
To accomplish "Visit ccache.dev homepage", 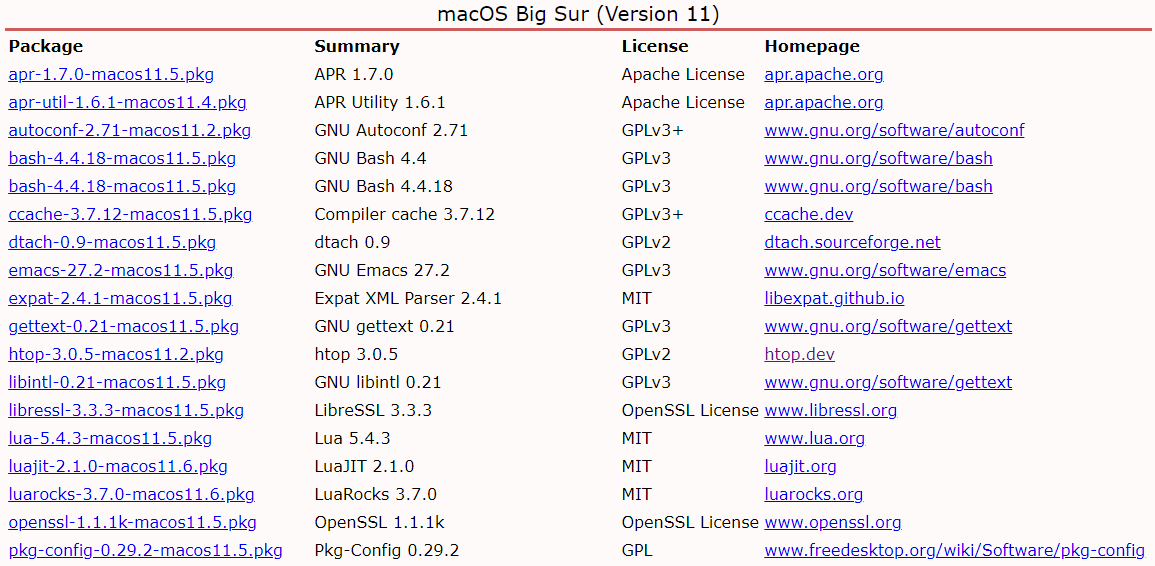I will point(808,215).
